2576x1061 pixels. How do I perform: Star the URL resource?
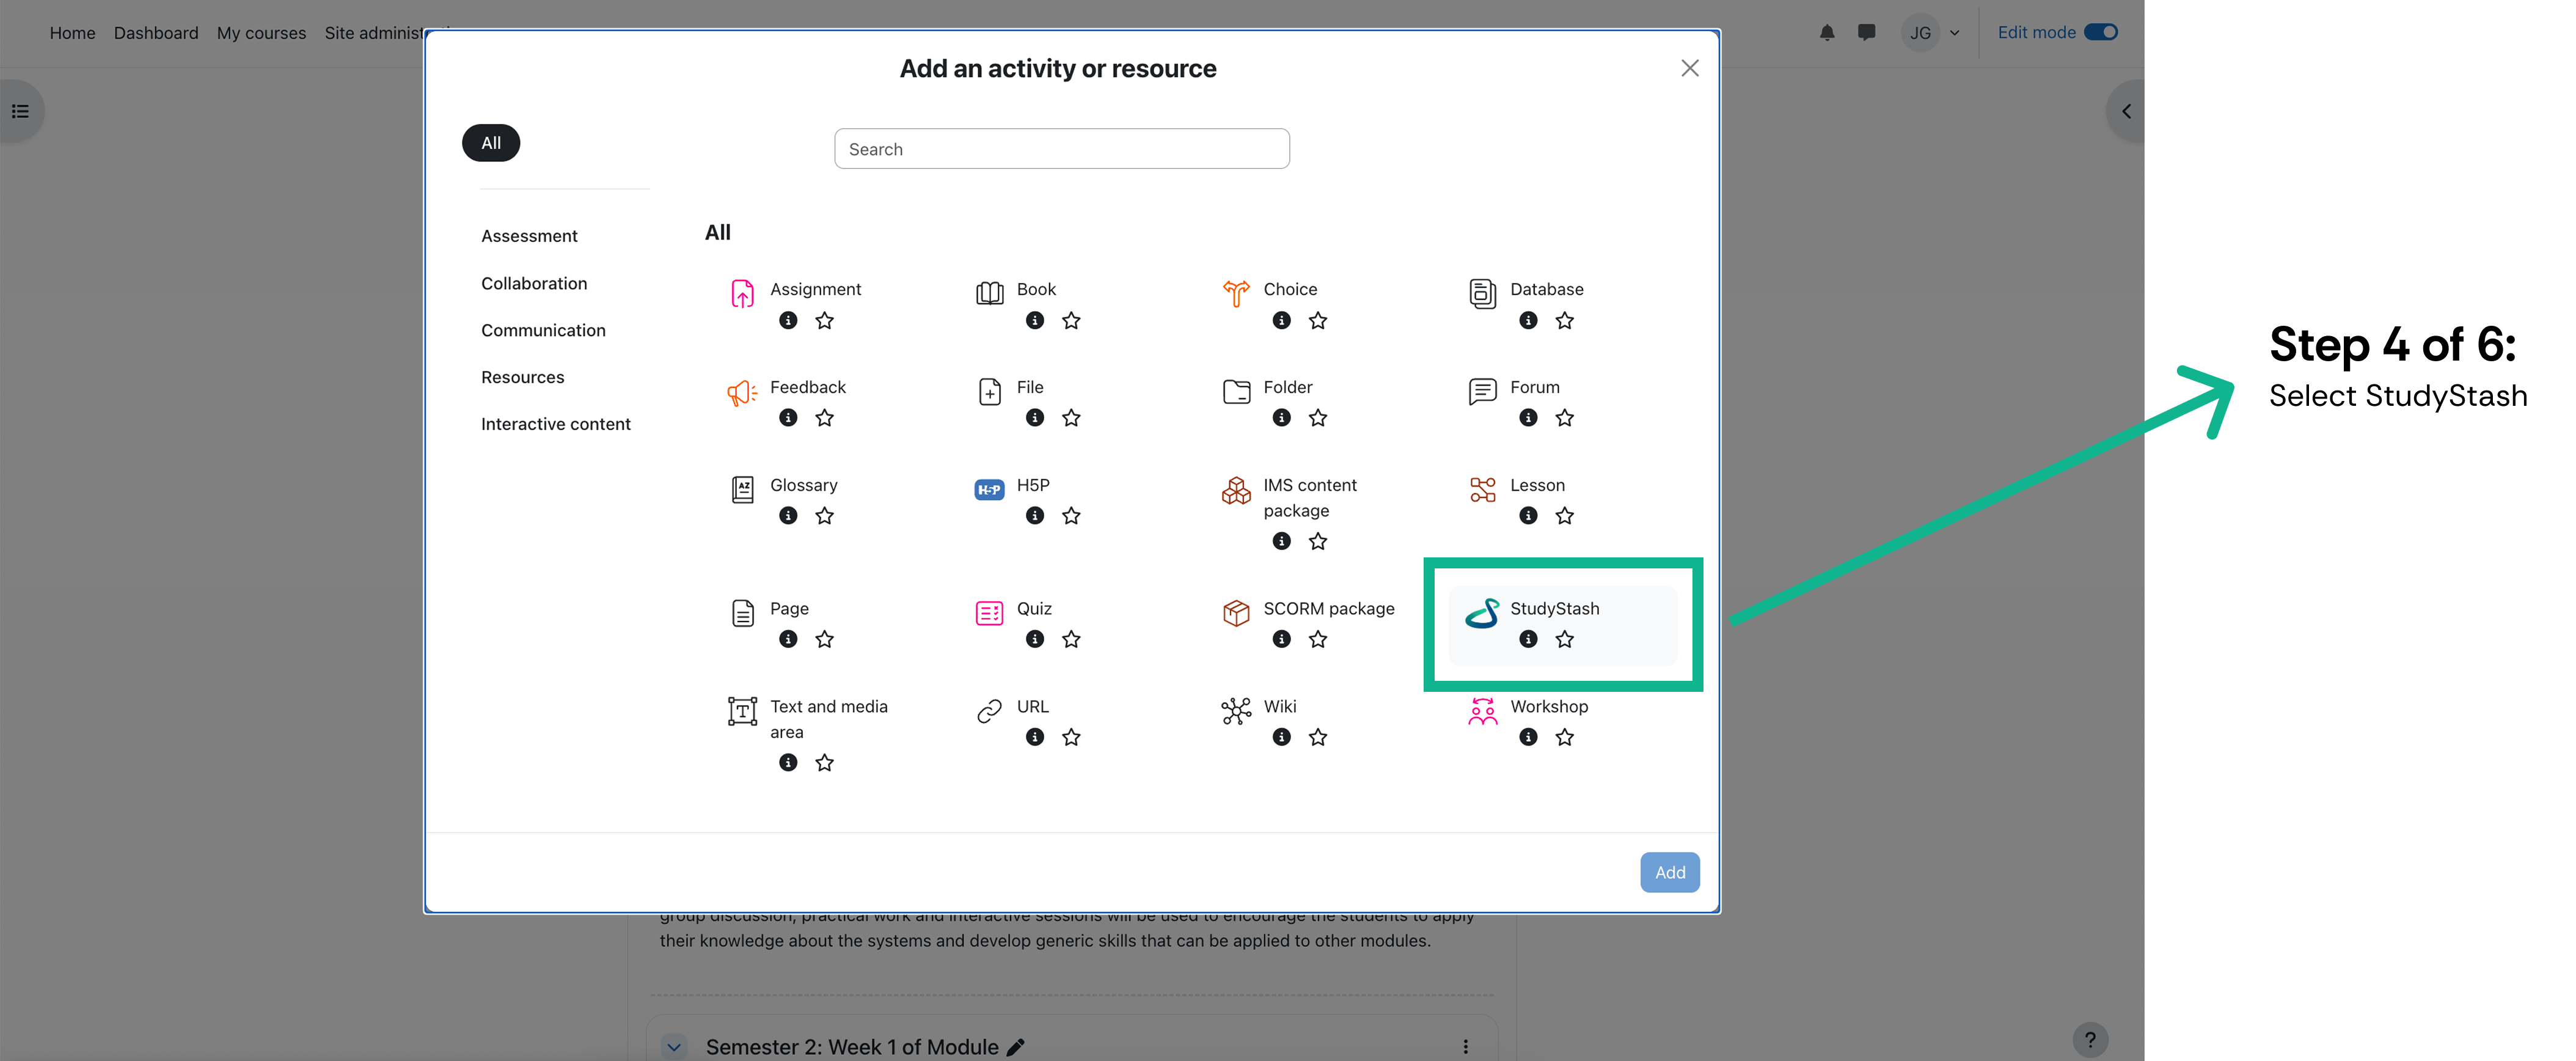pyautogui.click(x=1071, y=738)
